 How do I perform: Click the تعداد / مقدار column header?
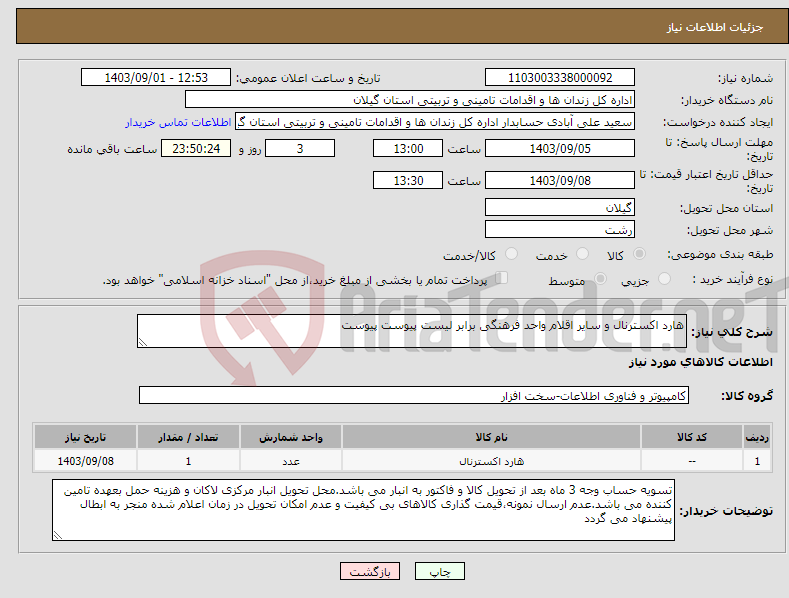coord(188,437)
